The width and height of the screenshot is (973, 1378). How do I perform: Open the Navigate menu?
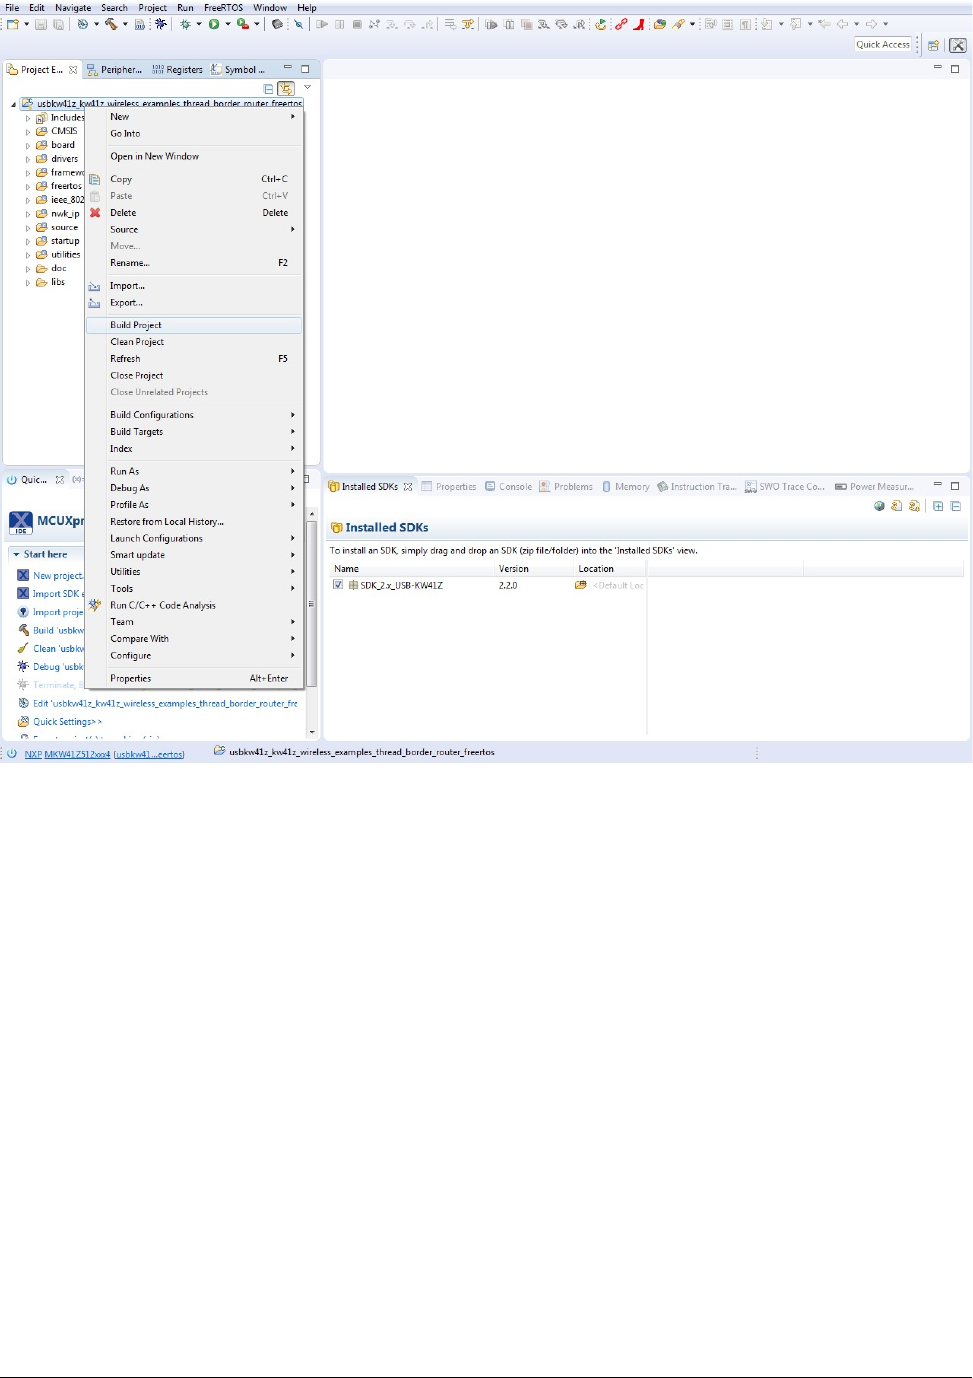point(73,8)
